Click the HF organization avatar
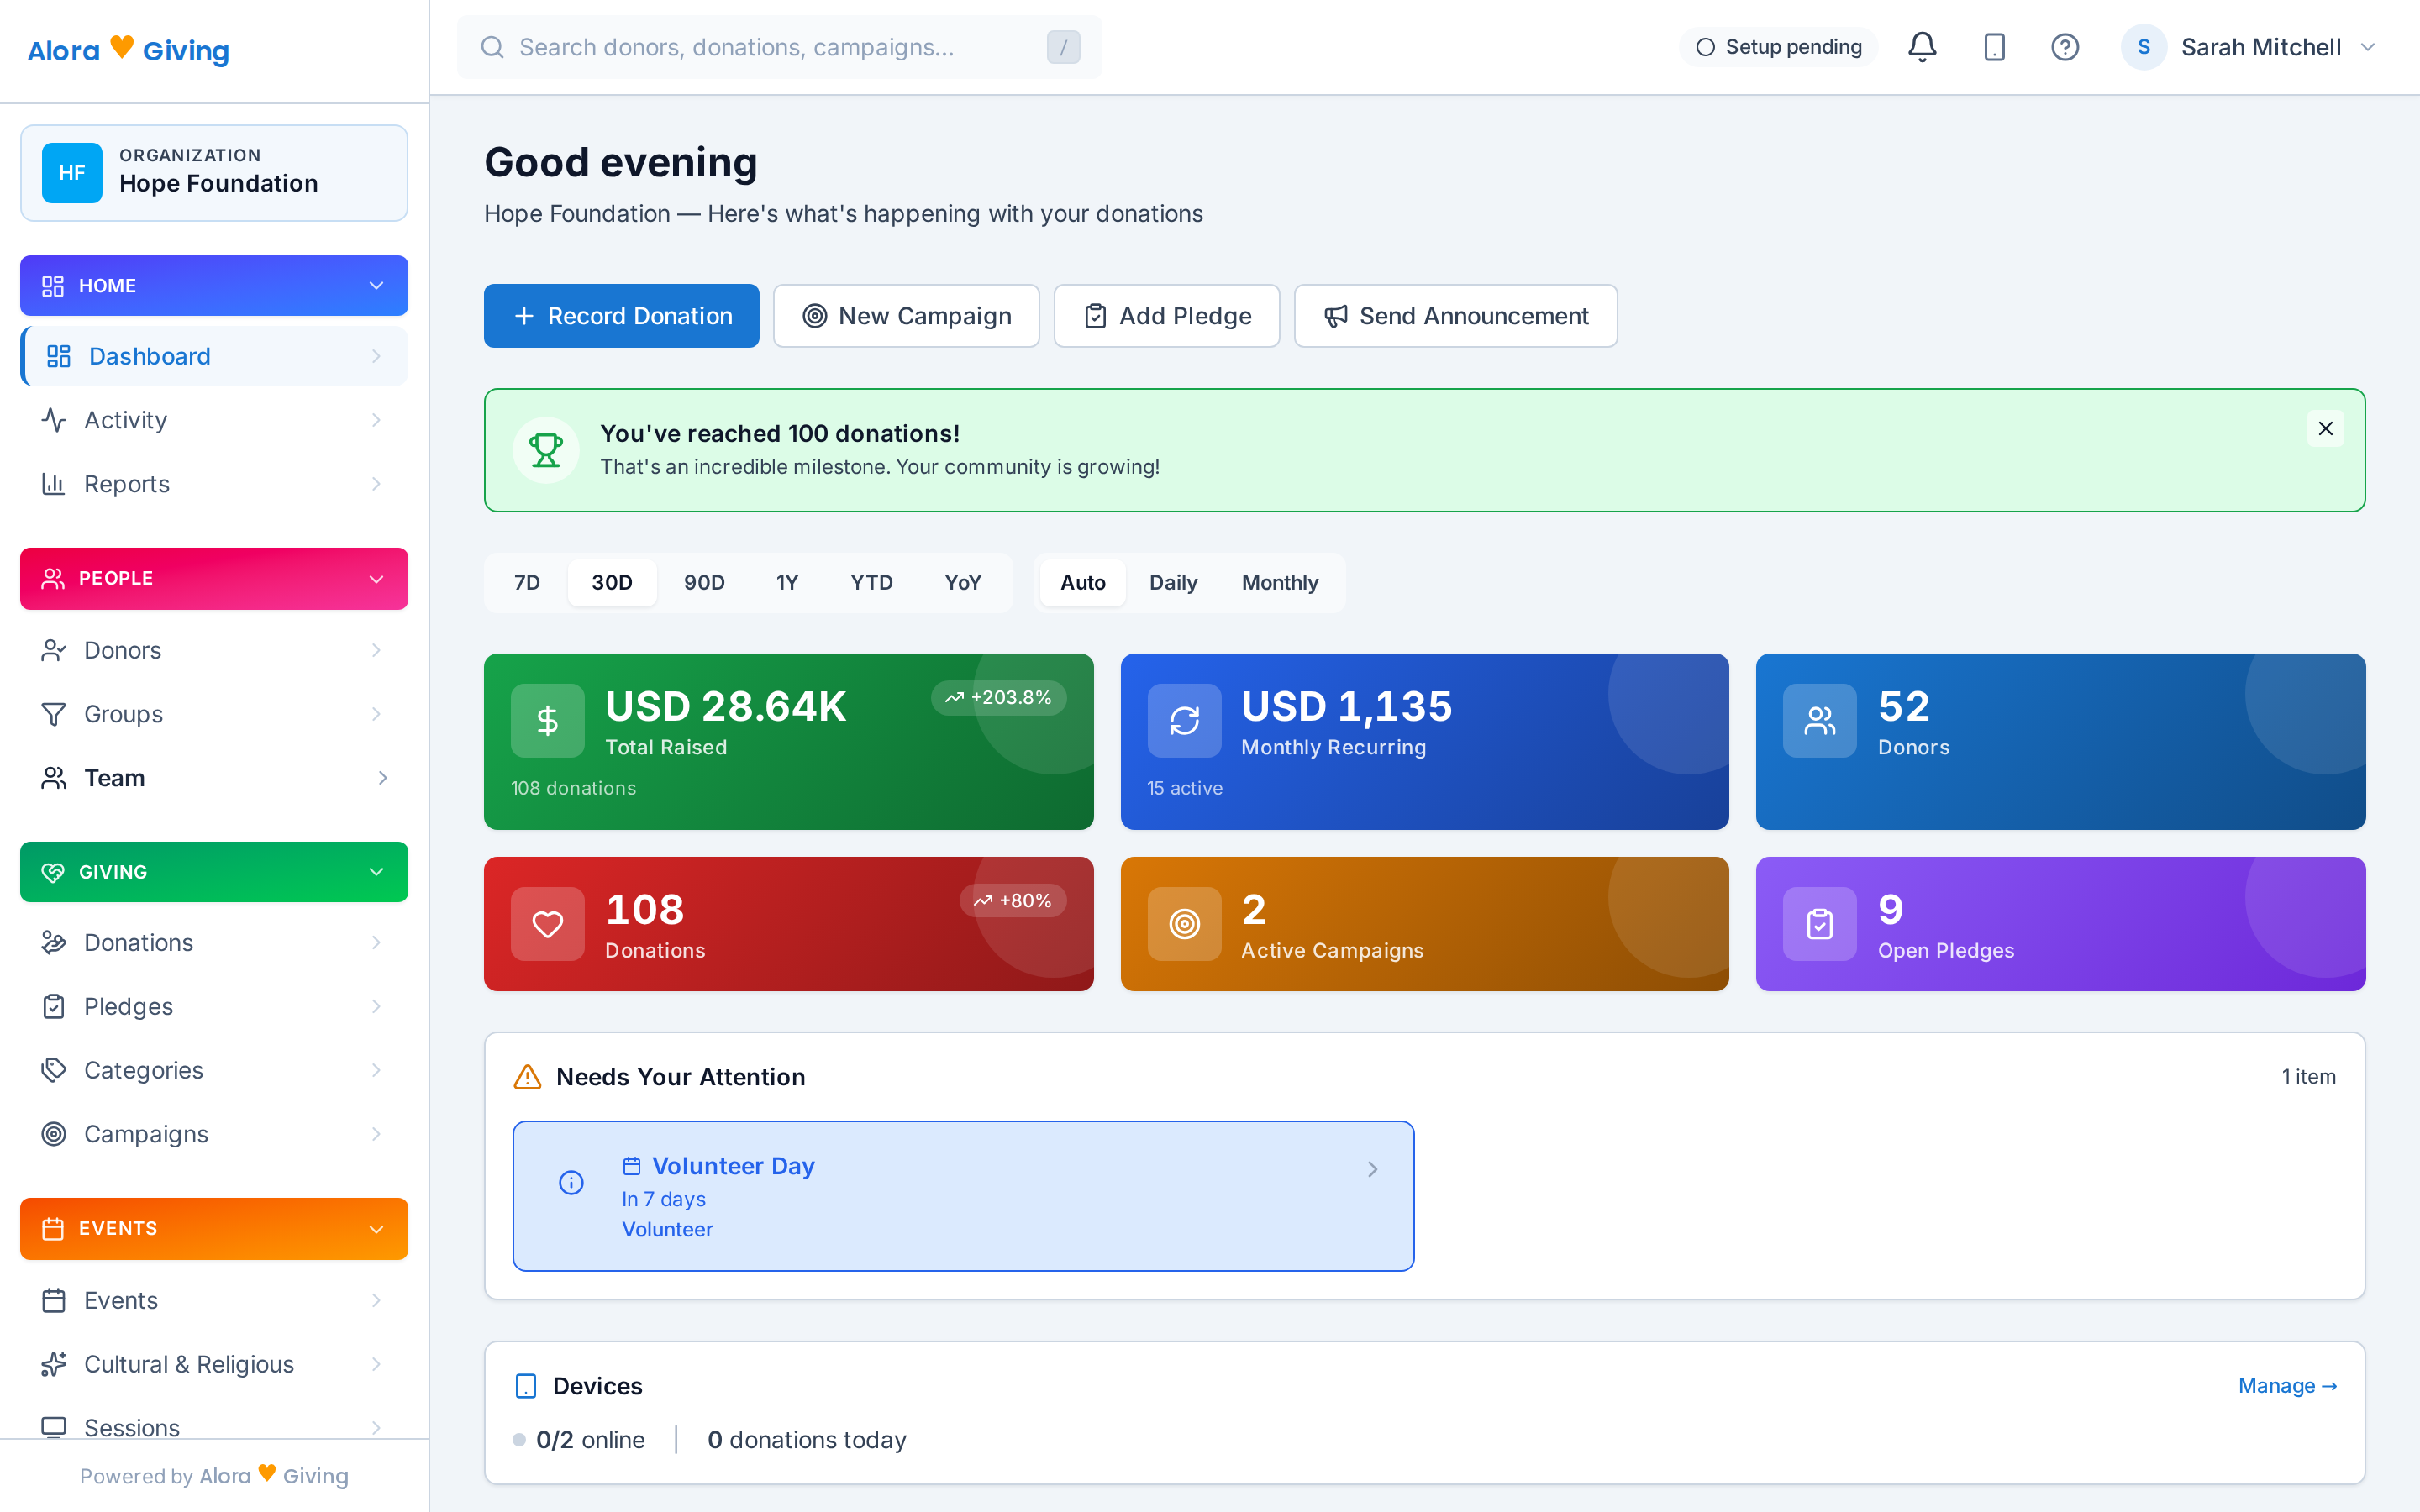The image size is (2420, 1512). coord(71,173)
